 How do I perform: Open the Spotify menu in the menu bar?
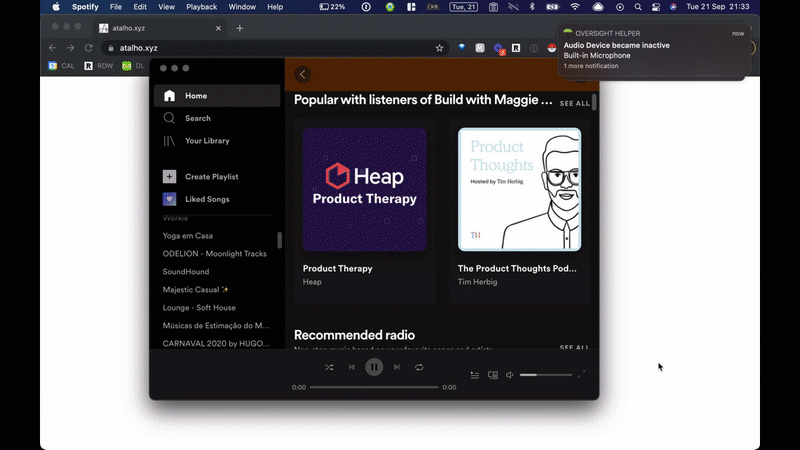click(x=85, y=7)
